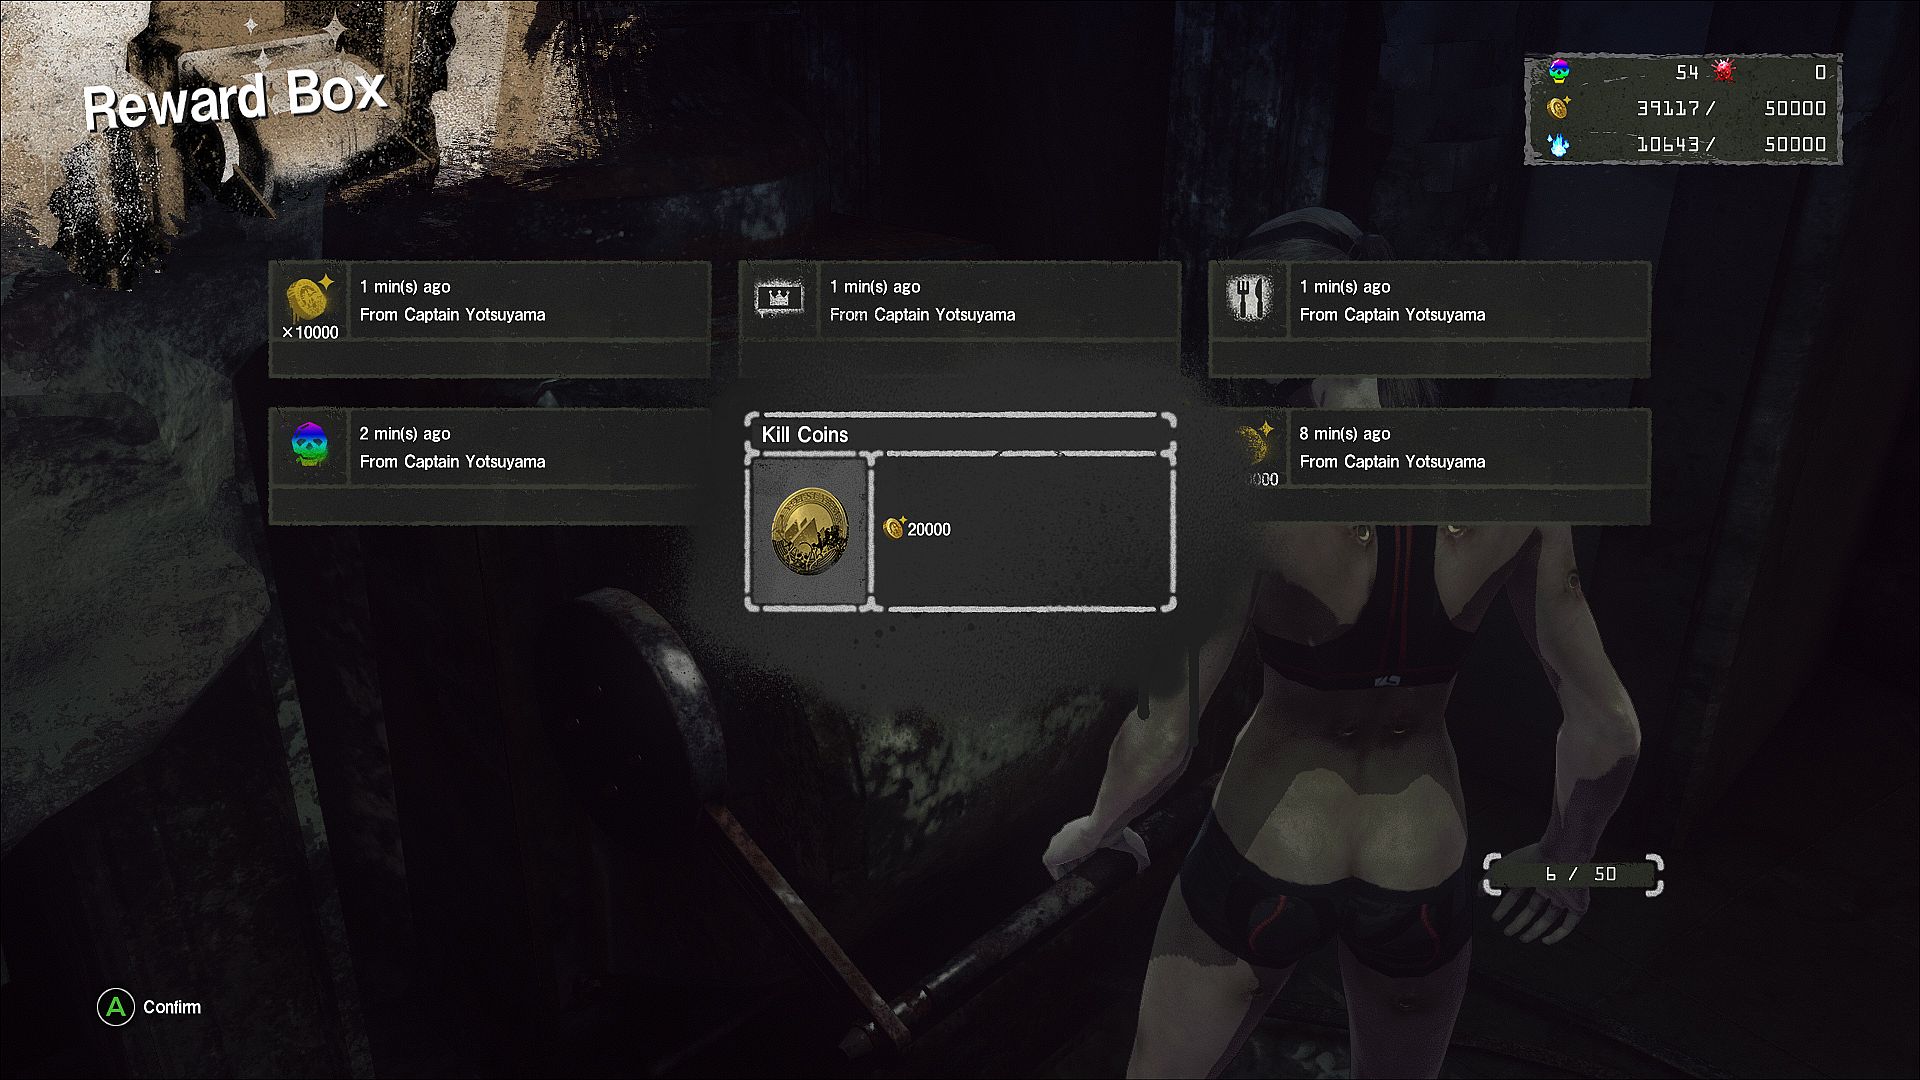Click the Confirm label

172,1007
